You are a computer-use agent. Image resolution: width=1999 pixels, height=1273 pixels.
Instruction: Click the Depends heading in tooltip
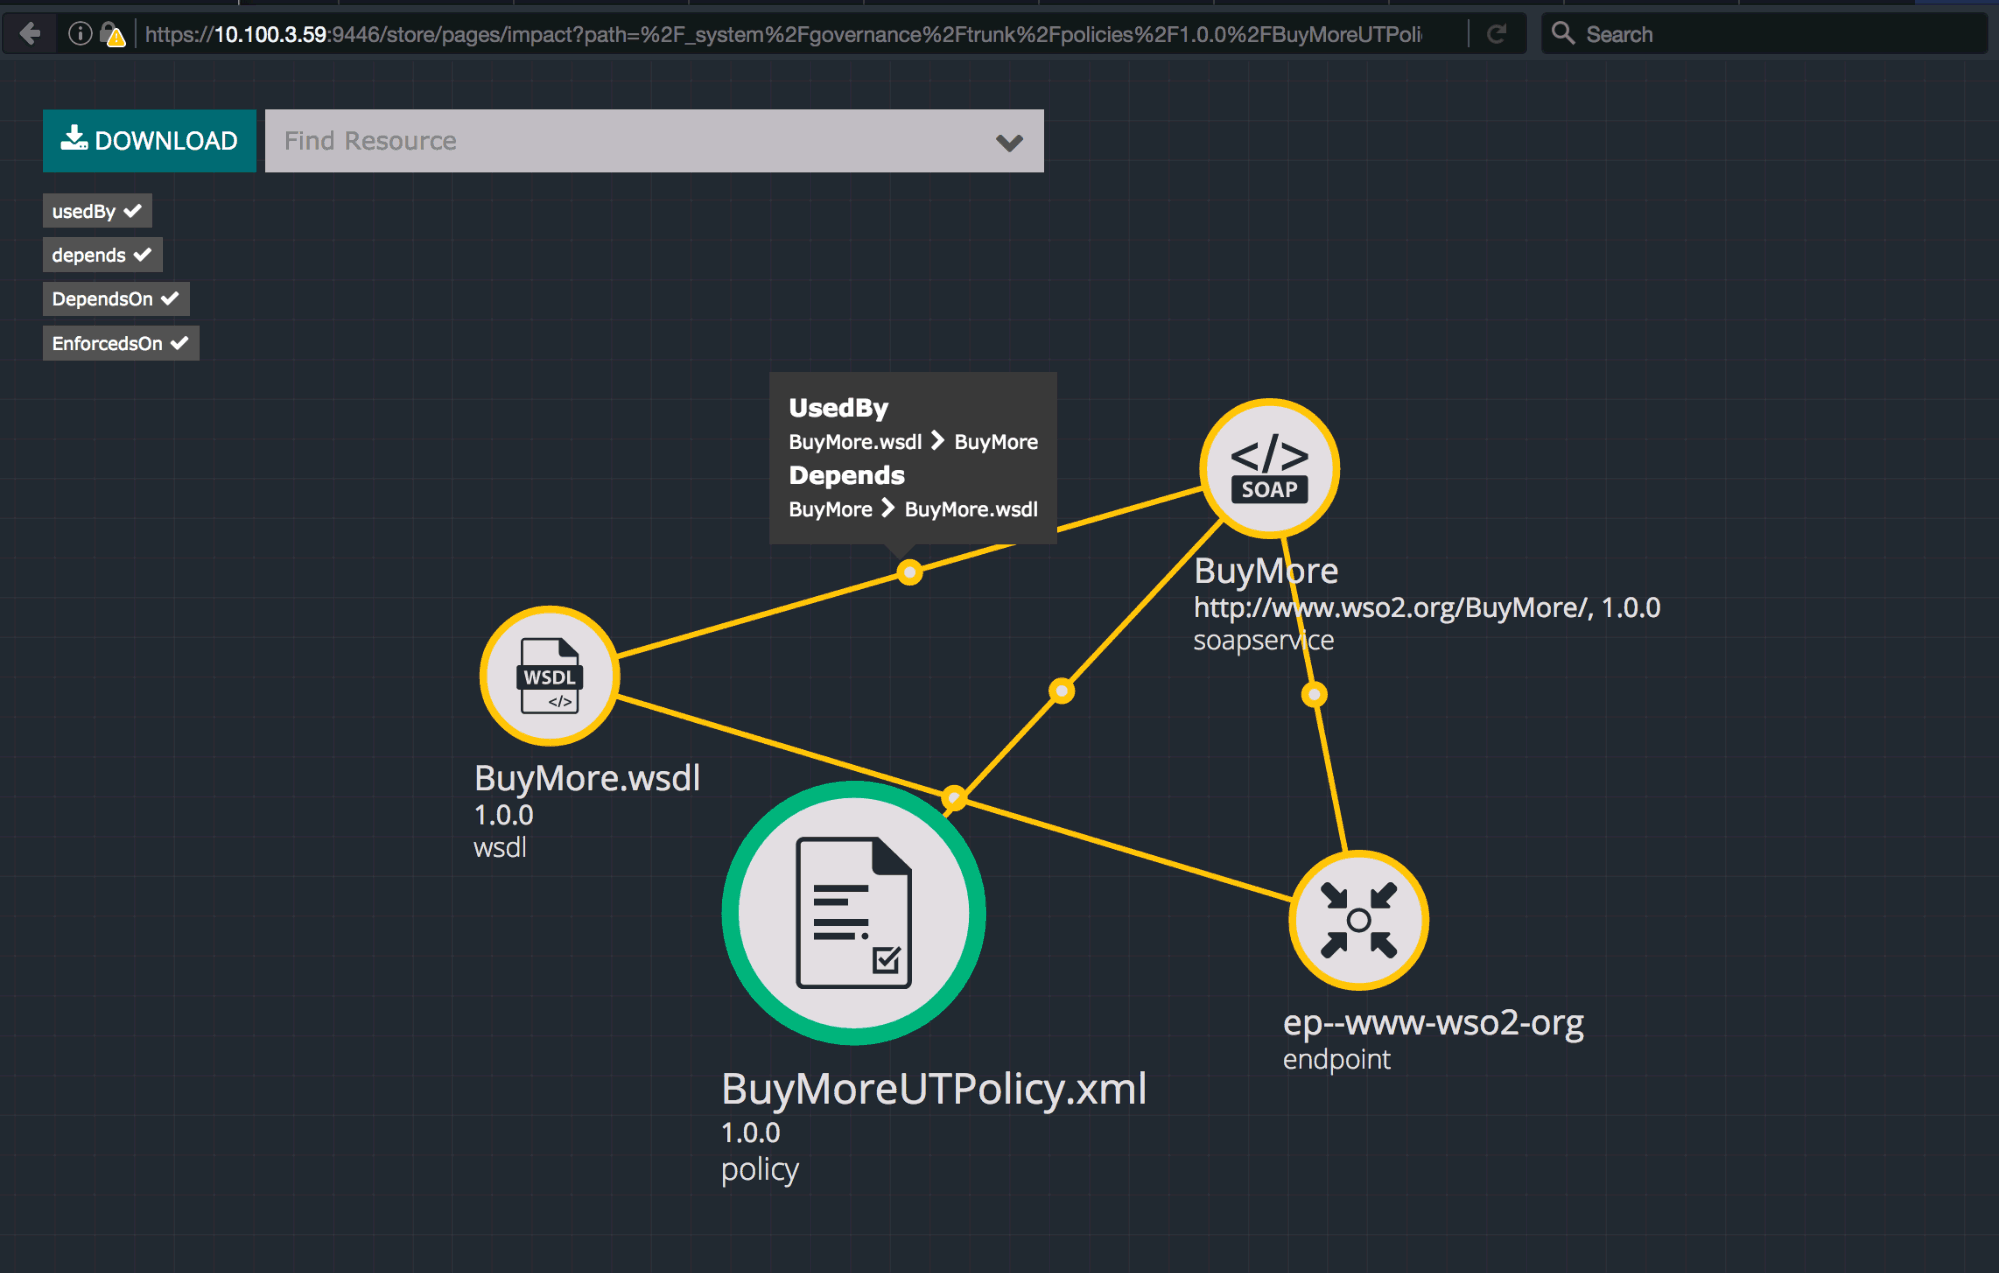(x=846, y=475)
